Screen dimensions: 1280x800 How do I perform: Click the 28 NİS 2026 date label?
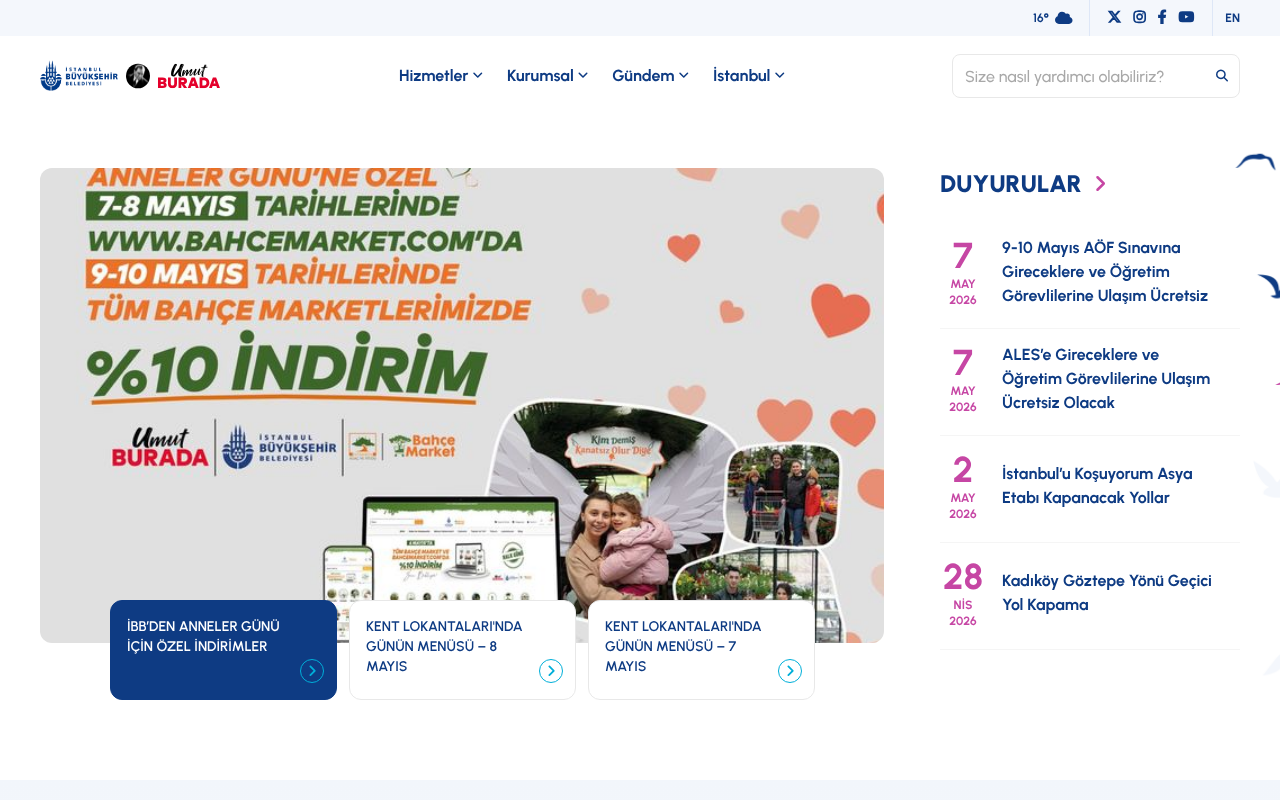[963, 594]
